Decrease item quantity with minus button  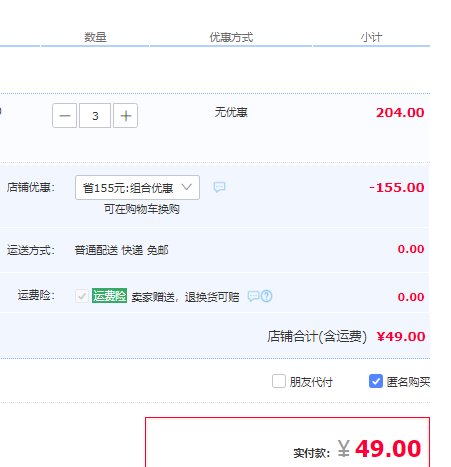tap(64, 116)
